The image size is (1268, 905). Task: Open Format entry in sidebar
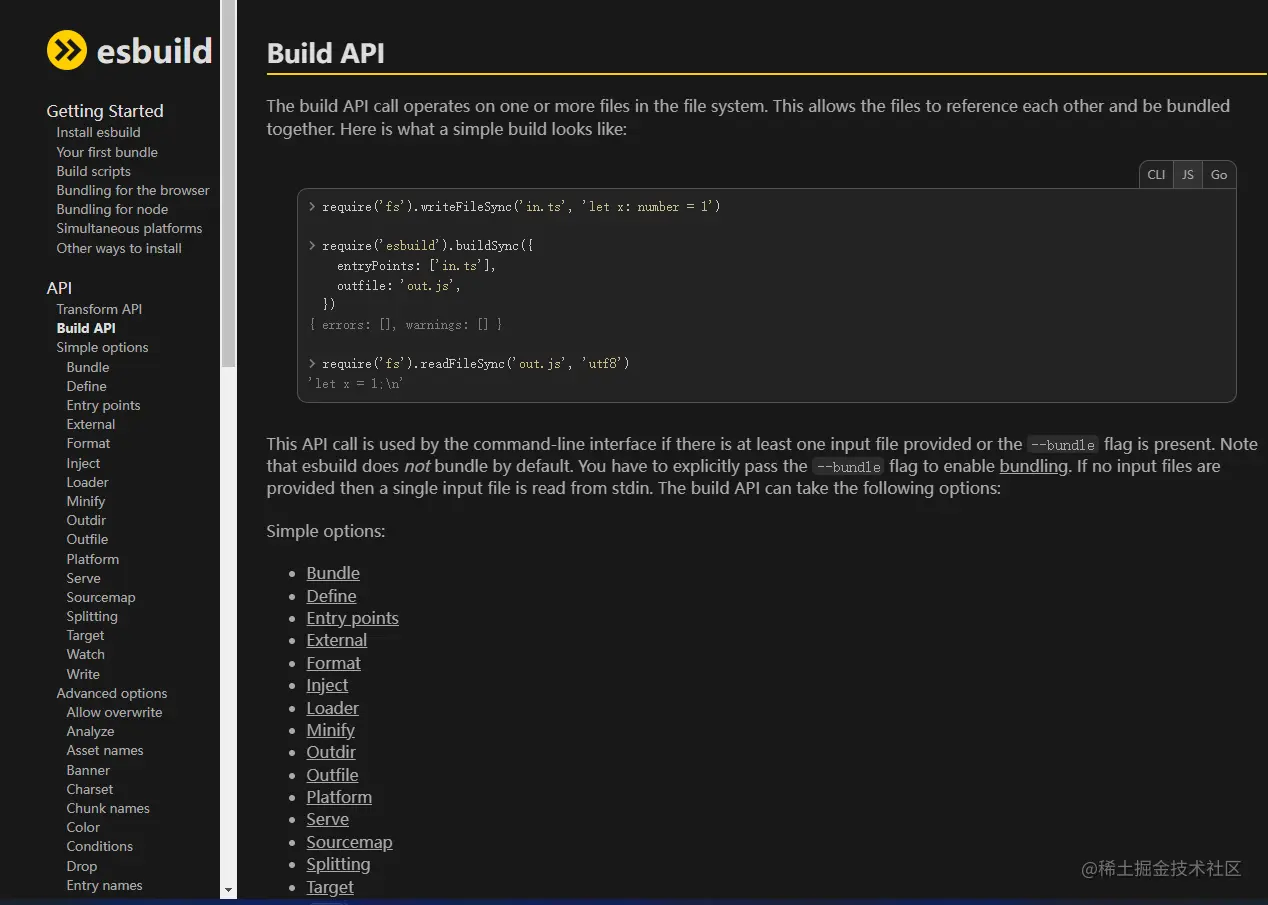point(88,443)
